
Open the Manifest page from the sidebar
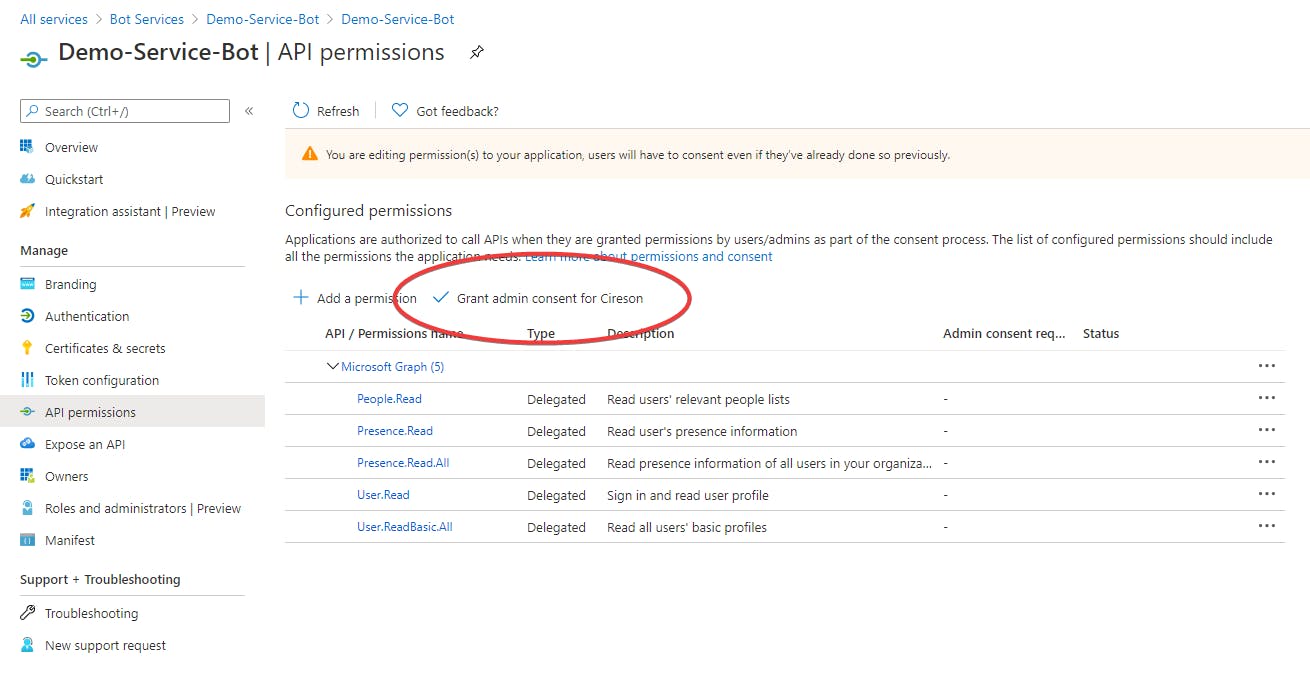coord(70,540)
